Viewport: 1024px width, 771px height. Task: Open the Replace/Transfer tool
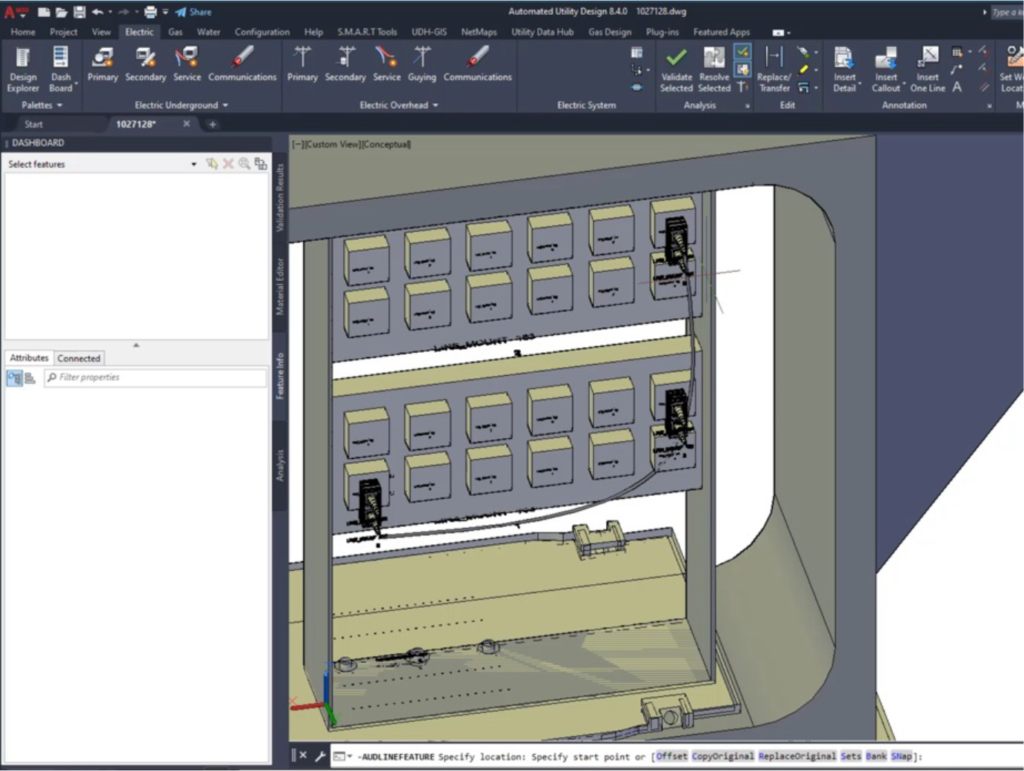click(x=774, y=69)
